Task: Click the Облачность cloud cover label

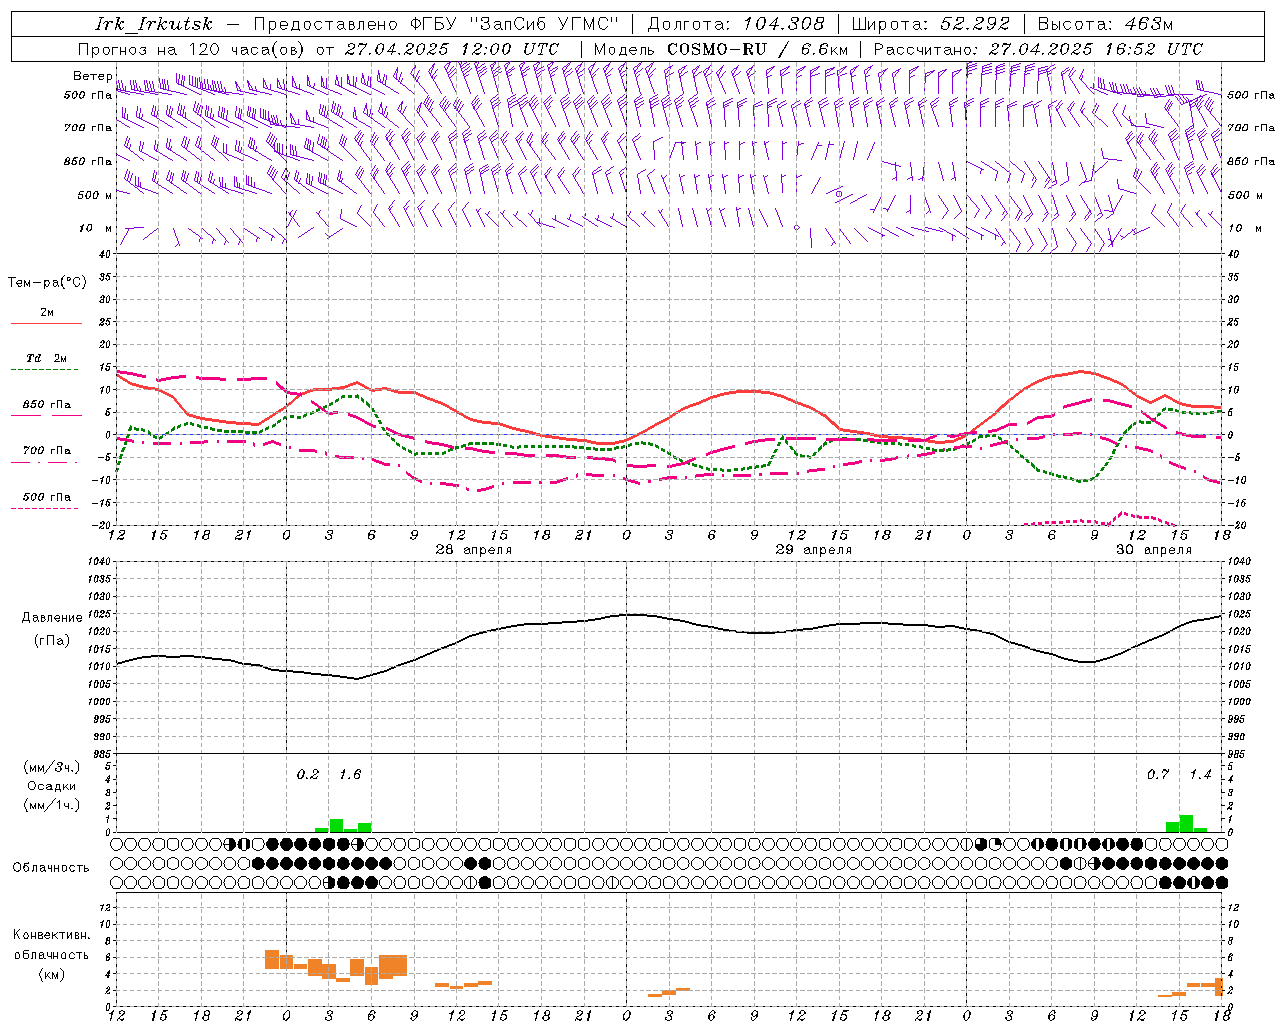Action: click(x=51, y=868)
